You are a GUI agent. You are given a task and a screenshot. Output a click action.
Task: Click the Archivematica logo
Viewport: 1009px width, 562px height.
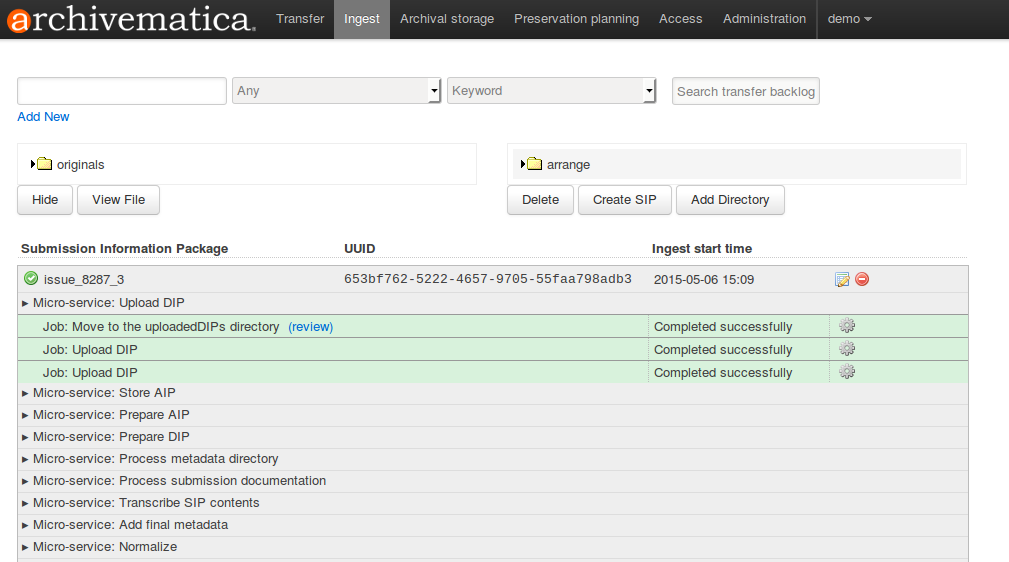(x=128, y=19)
